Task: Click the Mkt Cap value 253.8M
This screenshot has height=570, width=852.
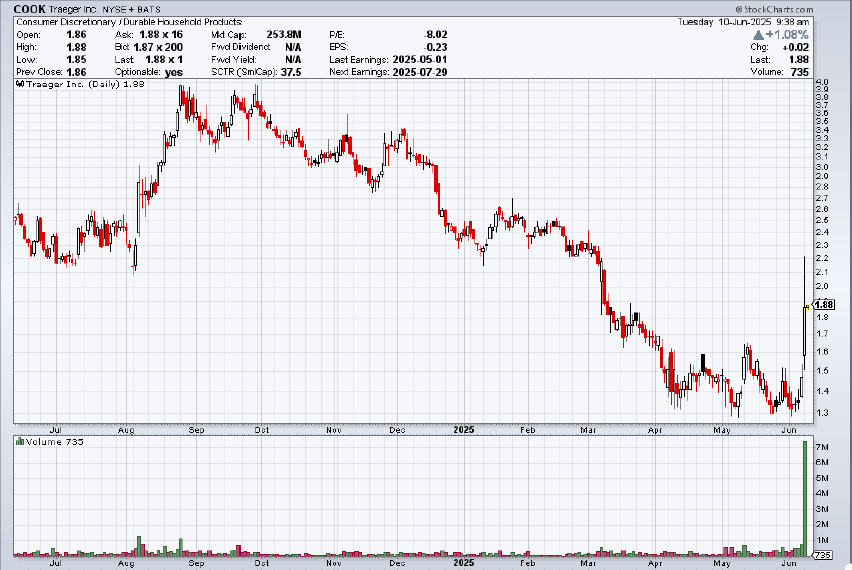Action: click(284, 34)
